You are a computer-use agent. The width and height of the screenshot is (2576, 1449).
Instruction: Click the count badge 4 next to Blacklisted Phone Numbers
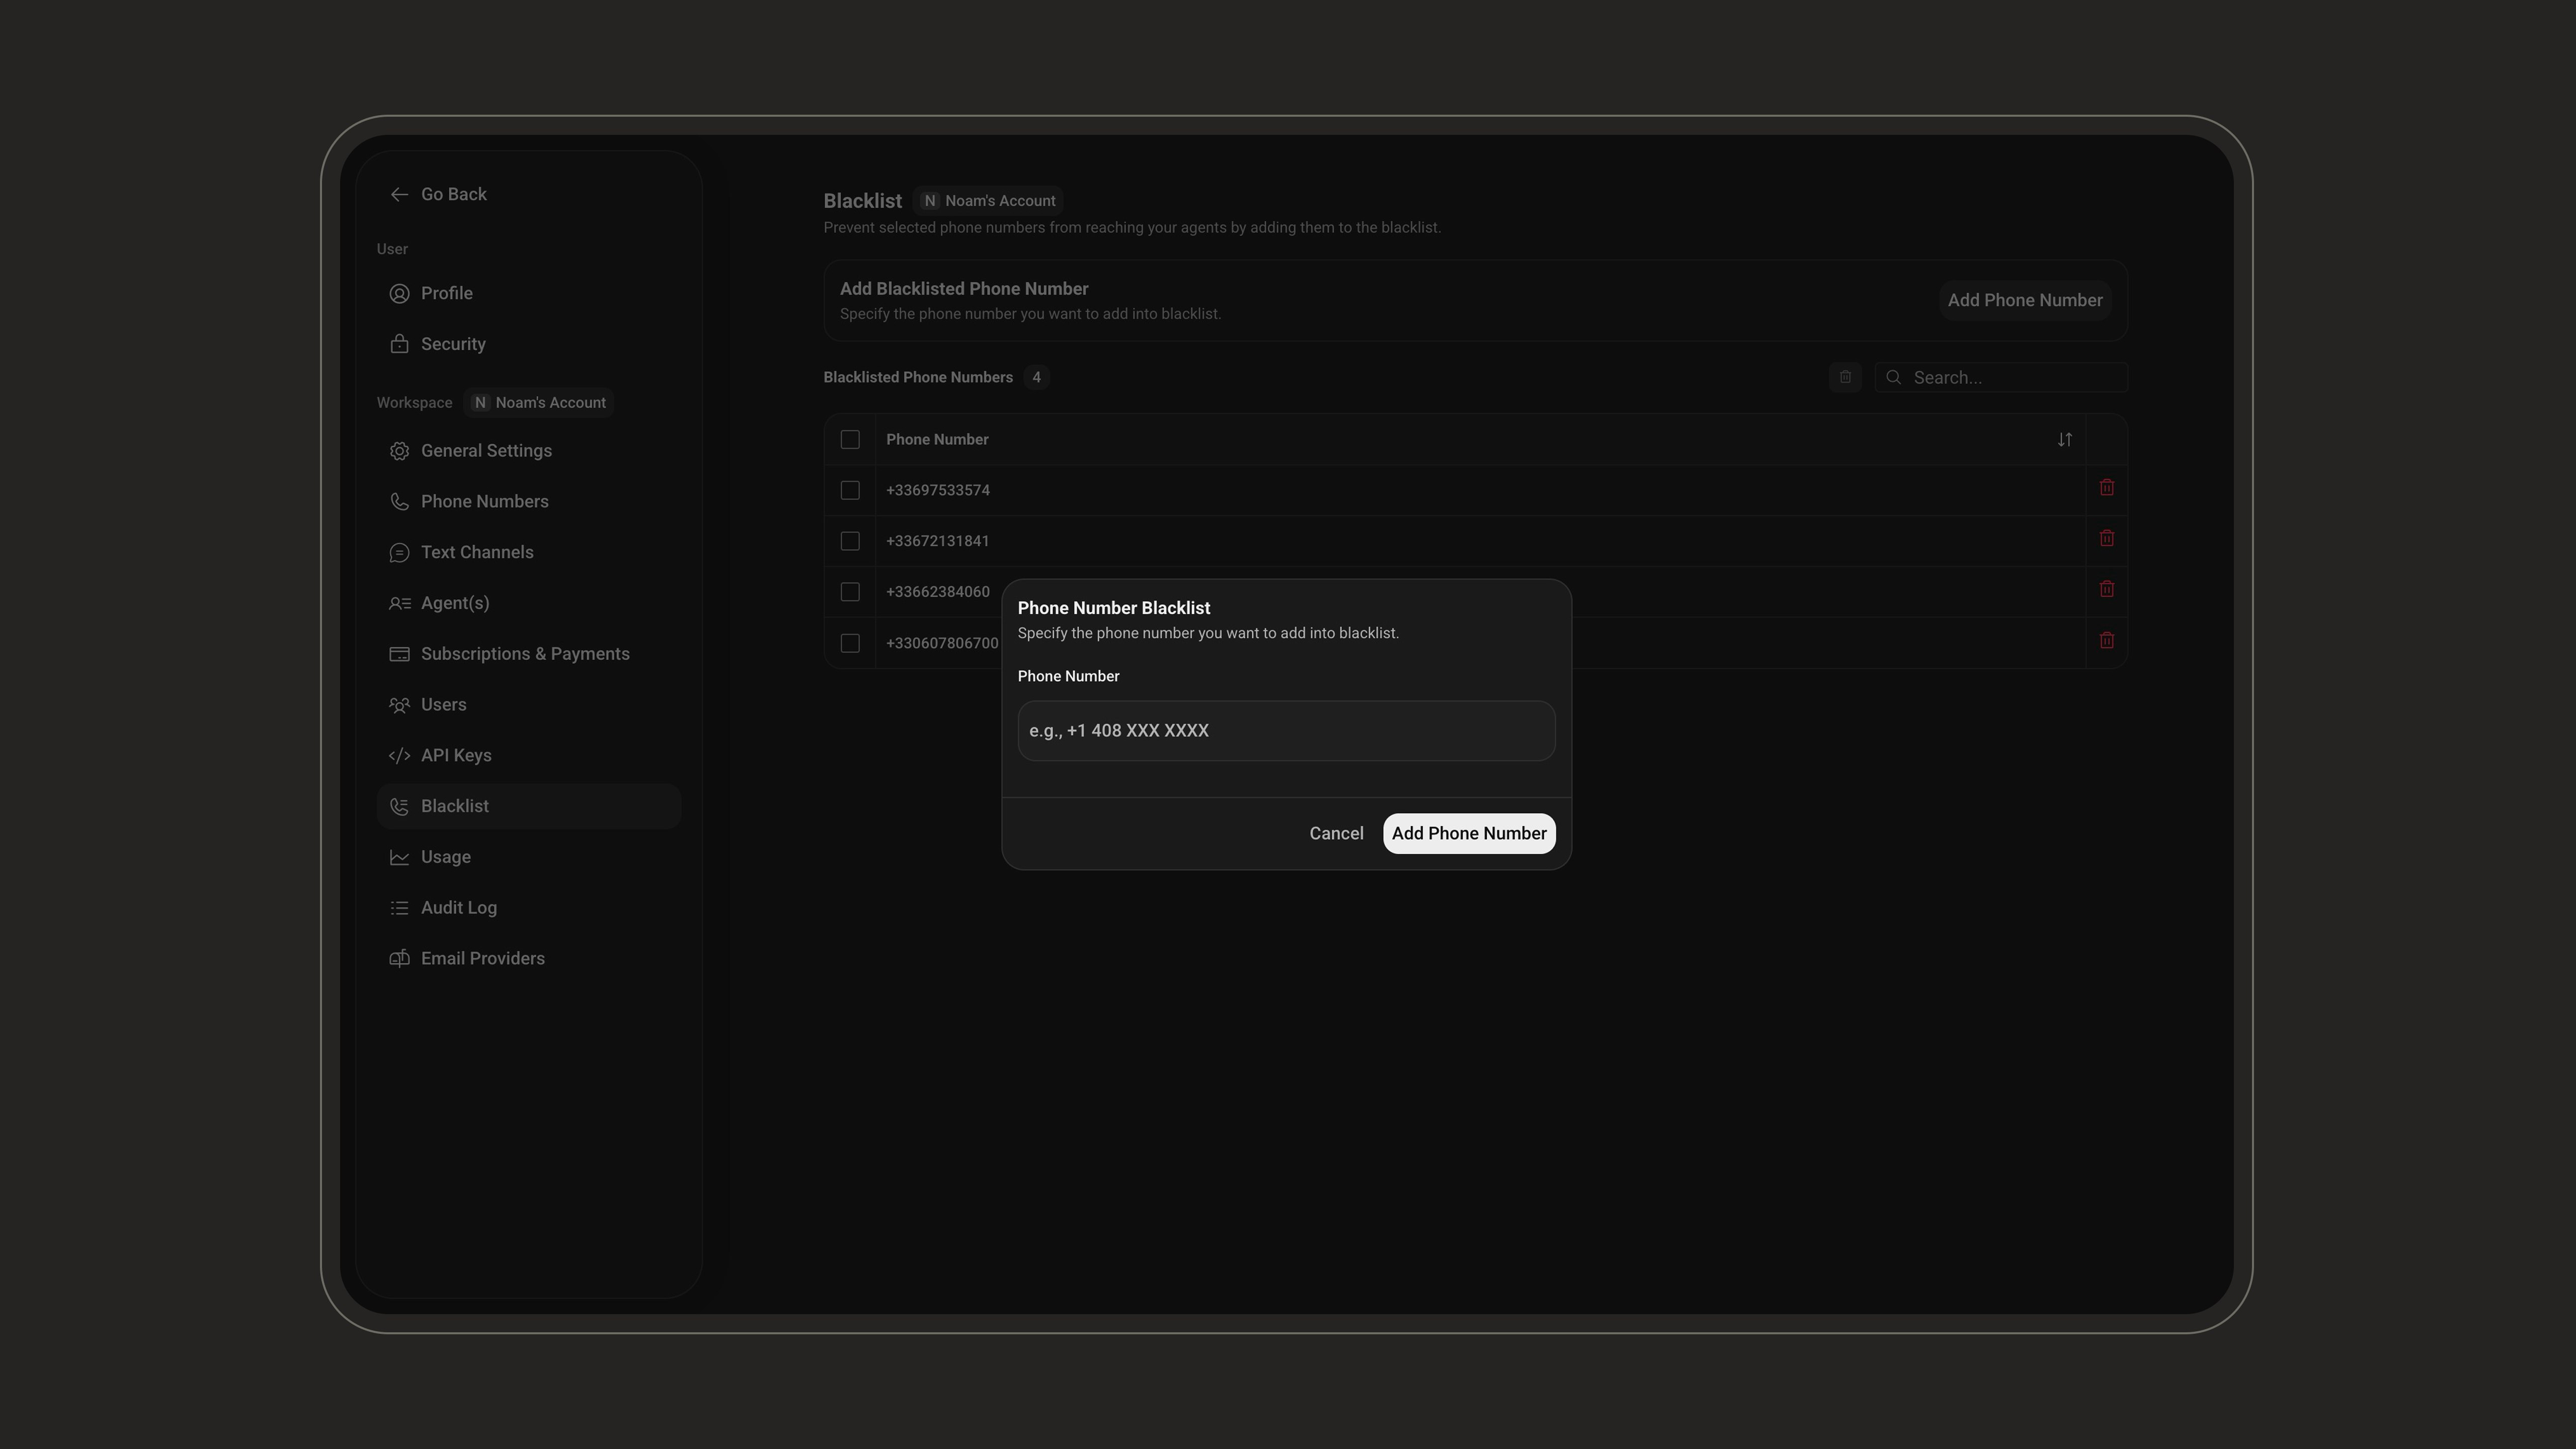(1036, 377)
